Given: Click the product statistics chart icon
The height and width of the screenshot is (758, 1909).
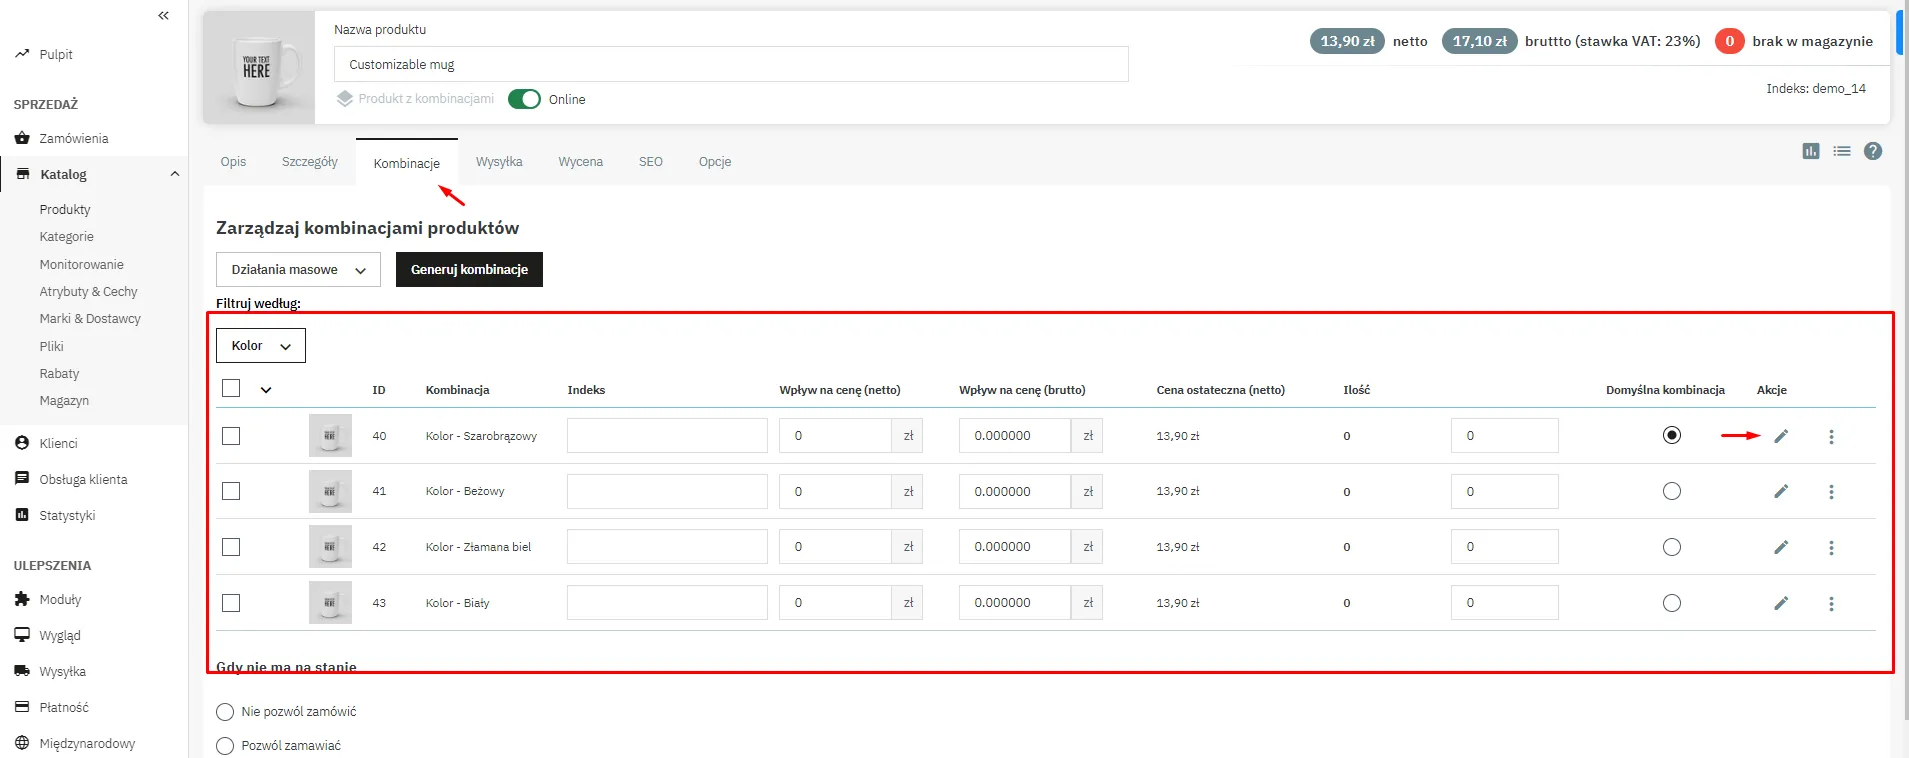Looking at the screenshot, I should [1810, 151].
